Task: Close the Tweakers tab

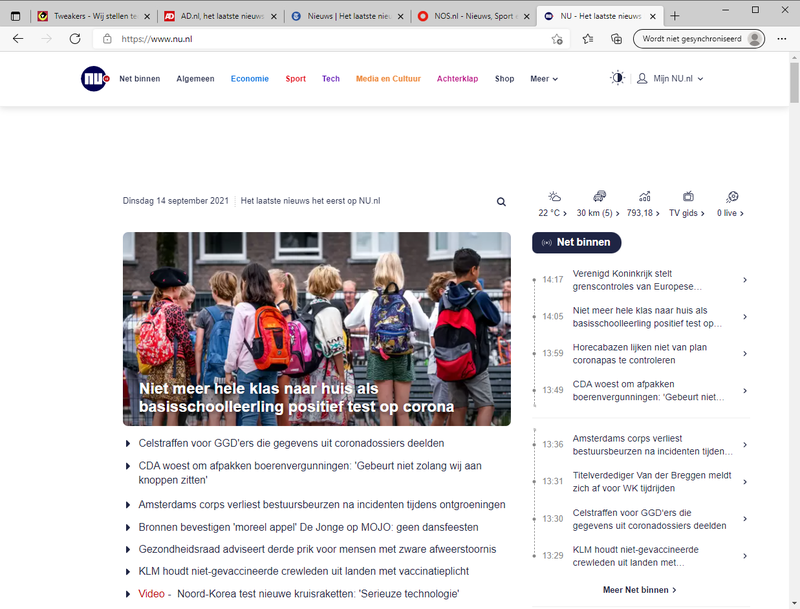Action: pyautogui.click(x=147, y=16)
